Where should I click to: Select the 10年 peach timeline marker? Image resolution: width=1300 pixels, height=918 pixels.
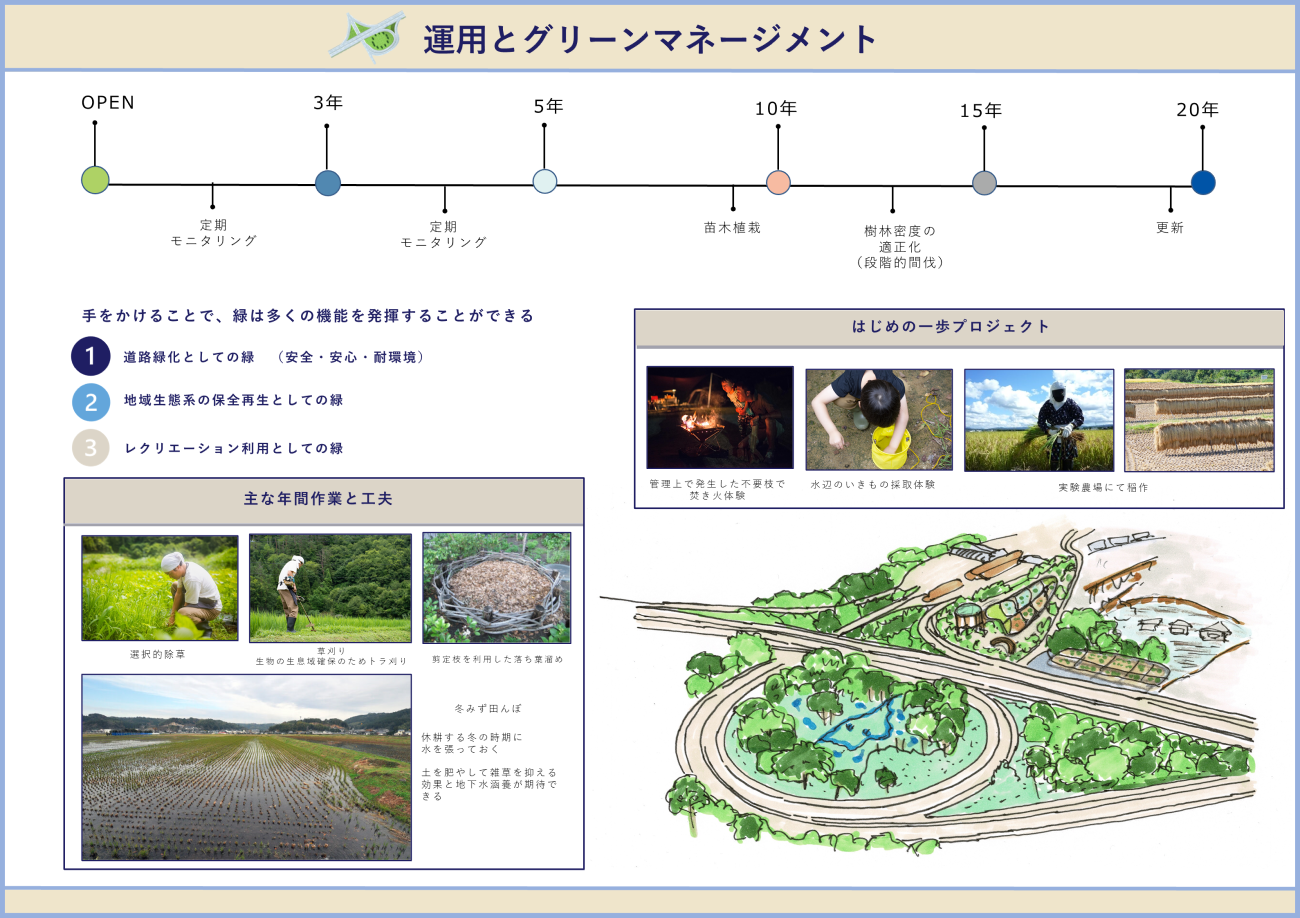pyautogui.click(x=778, y=182)
